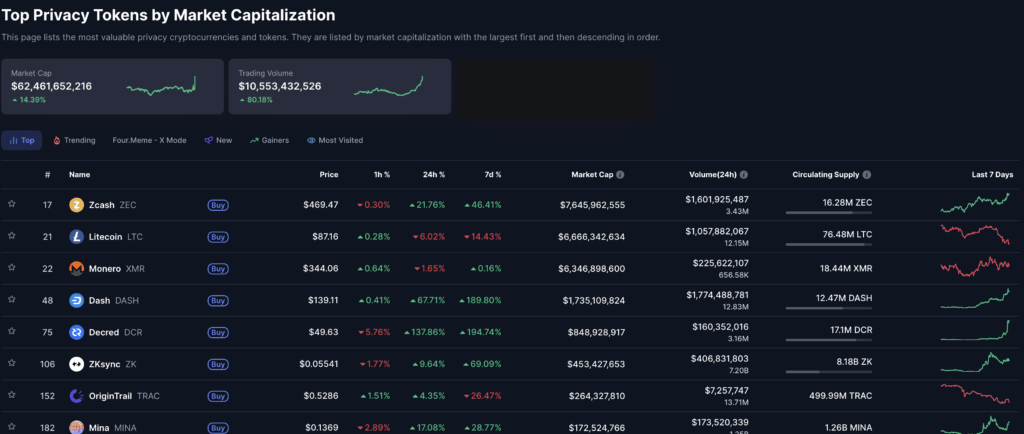1024x434 pixels.
Task: Sort by Circulating Supply header text
Action: pyautogui.click(x=826, y=175)
